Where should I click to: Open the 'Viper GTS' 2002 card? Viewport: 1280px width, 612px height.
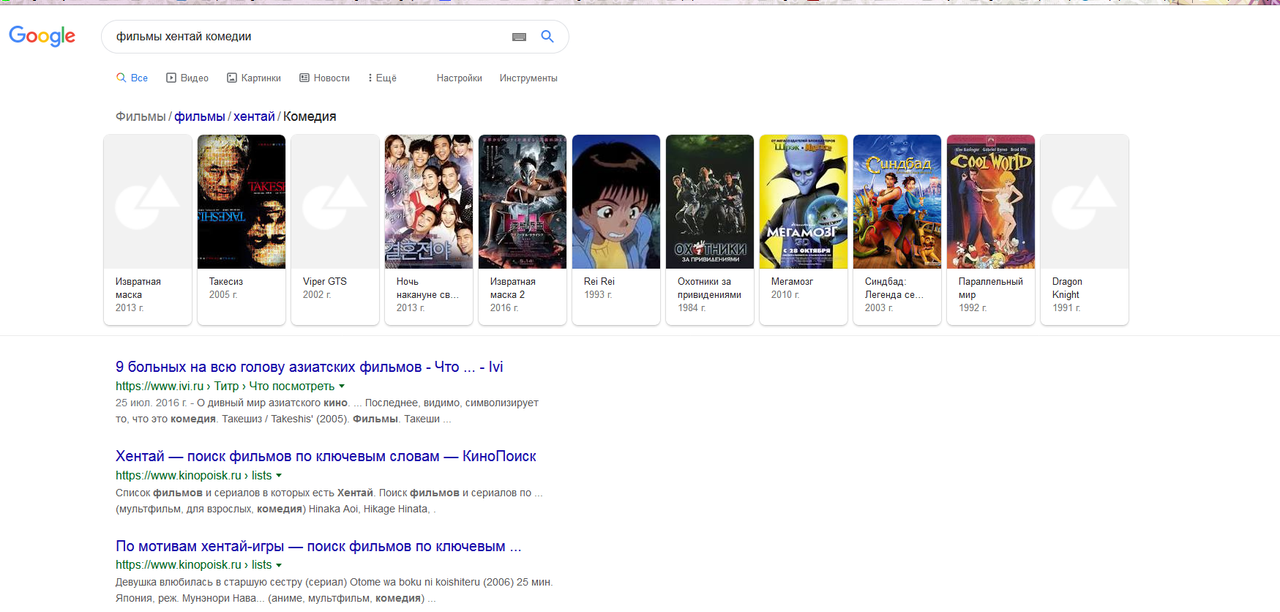pos(335,230)
